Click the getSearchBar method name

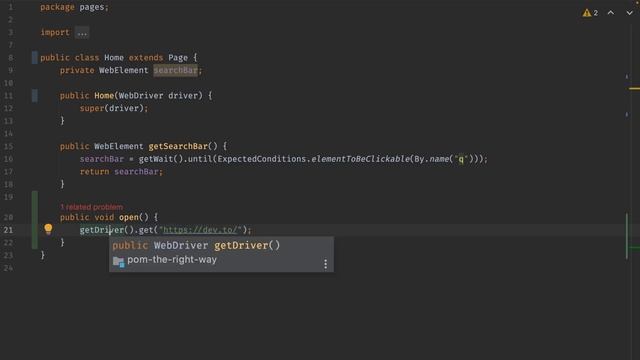[178, 146]
